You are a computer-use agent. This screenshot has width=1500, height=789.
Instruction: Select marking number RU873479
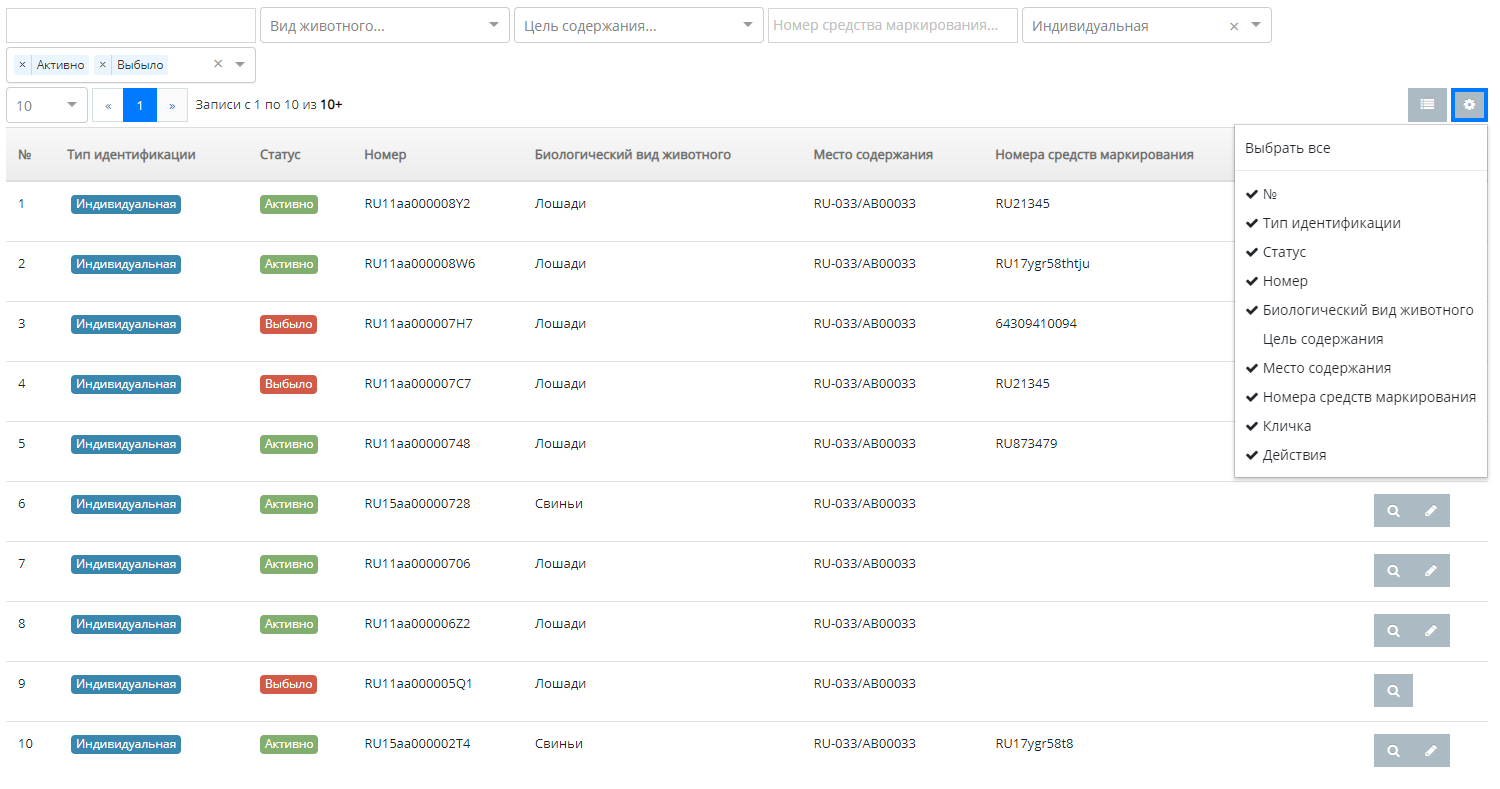pos(1026,444)
